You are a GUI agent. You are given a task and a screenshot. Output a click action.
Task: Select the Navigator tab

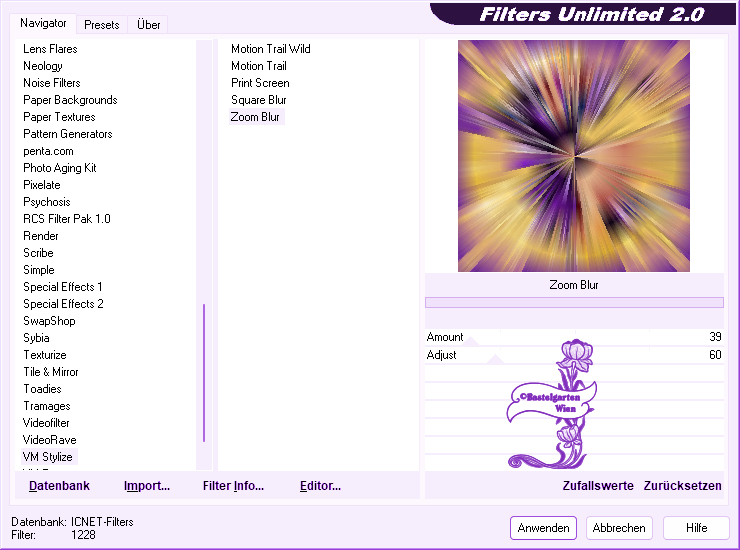43,23
